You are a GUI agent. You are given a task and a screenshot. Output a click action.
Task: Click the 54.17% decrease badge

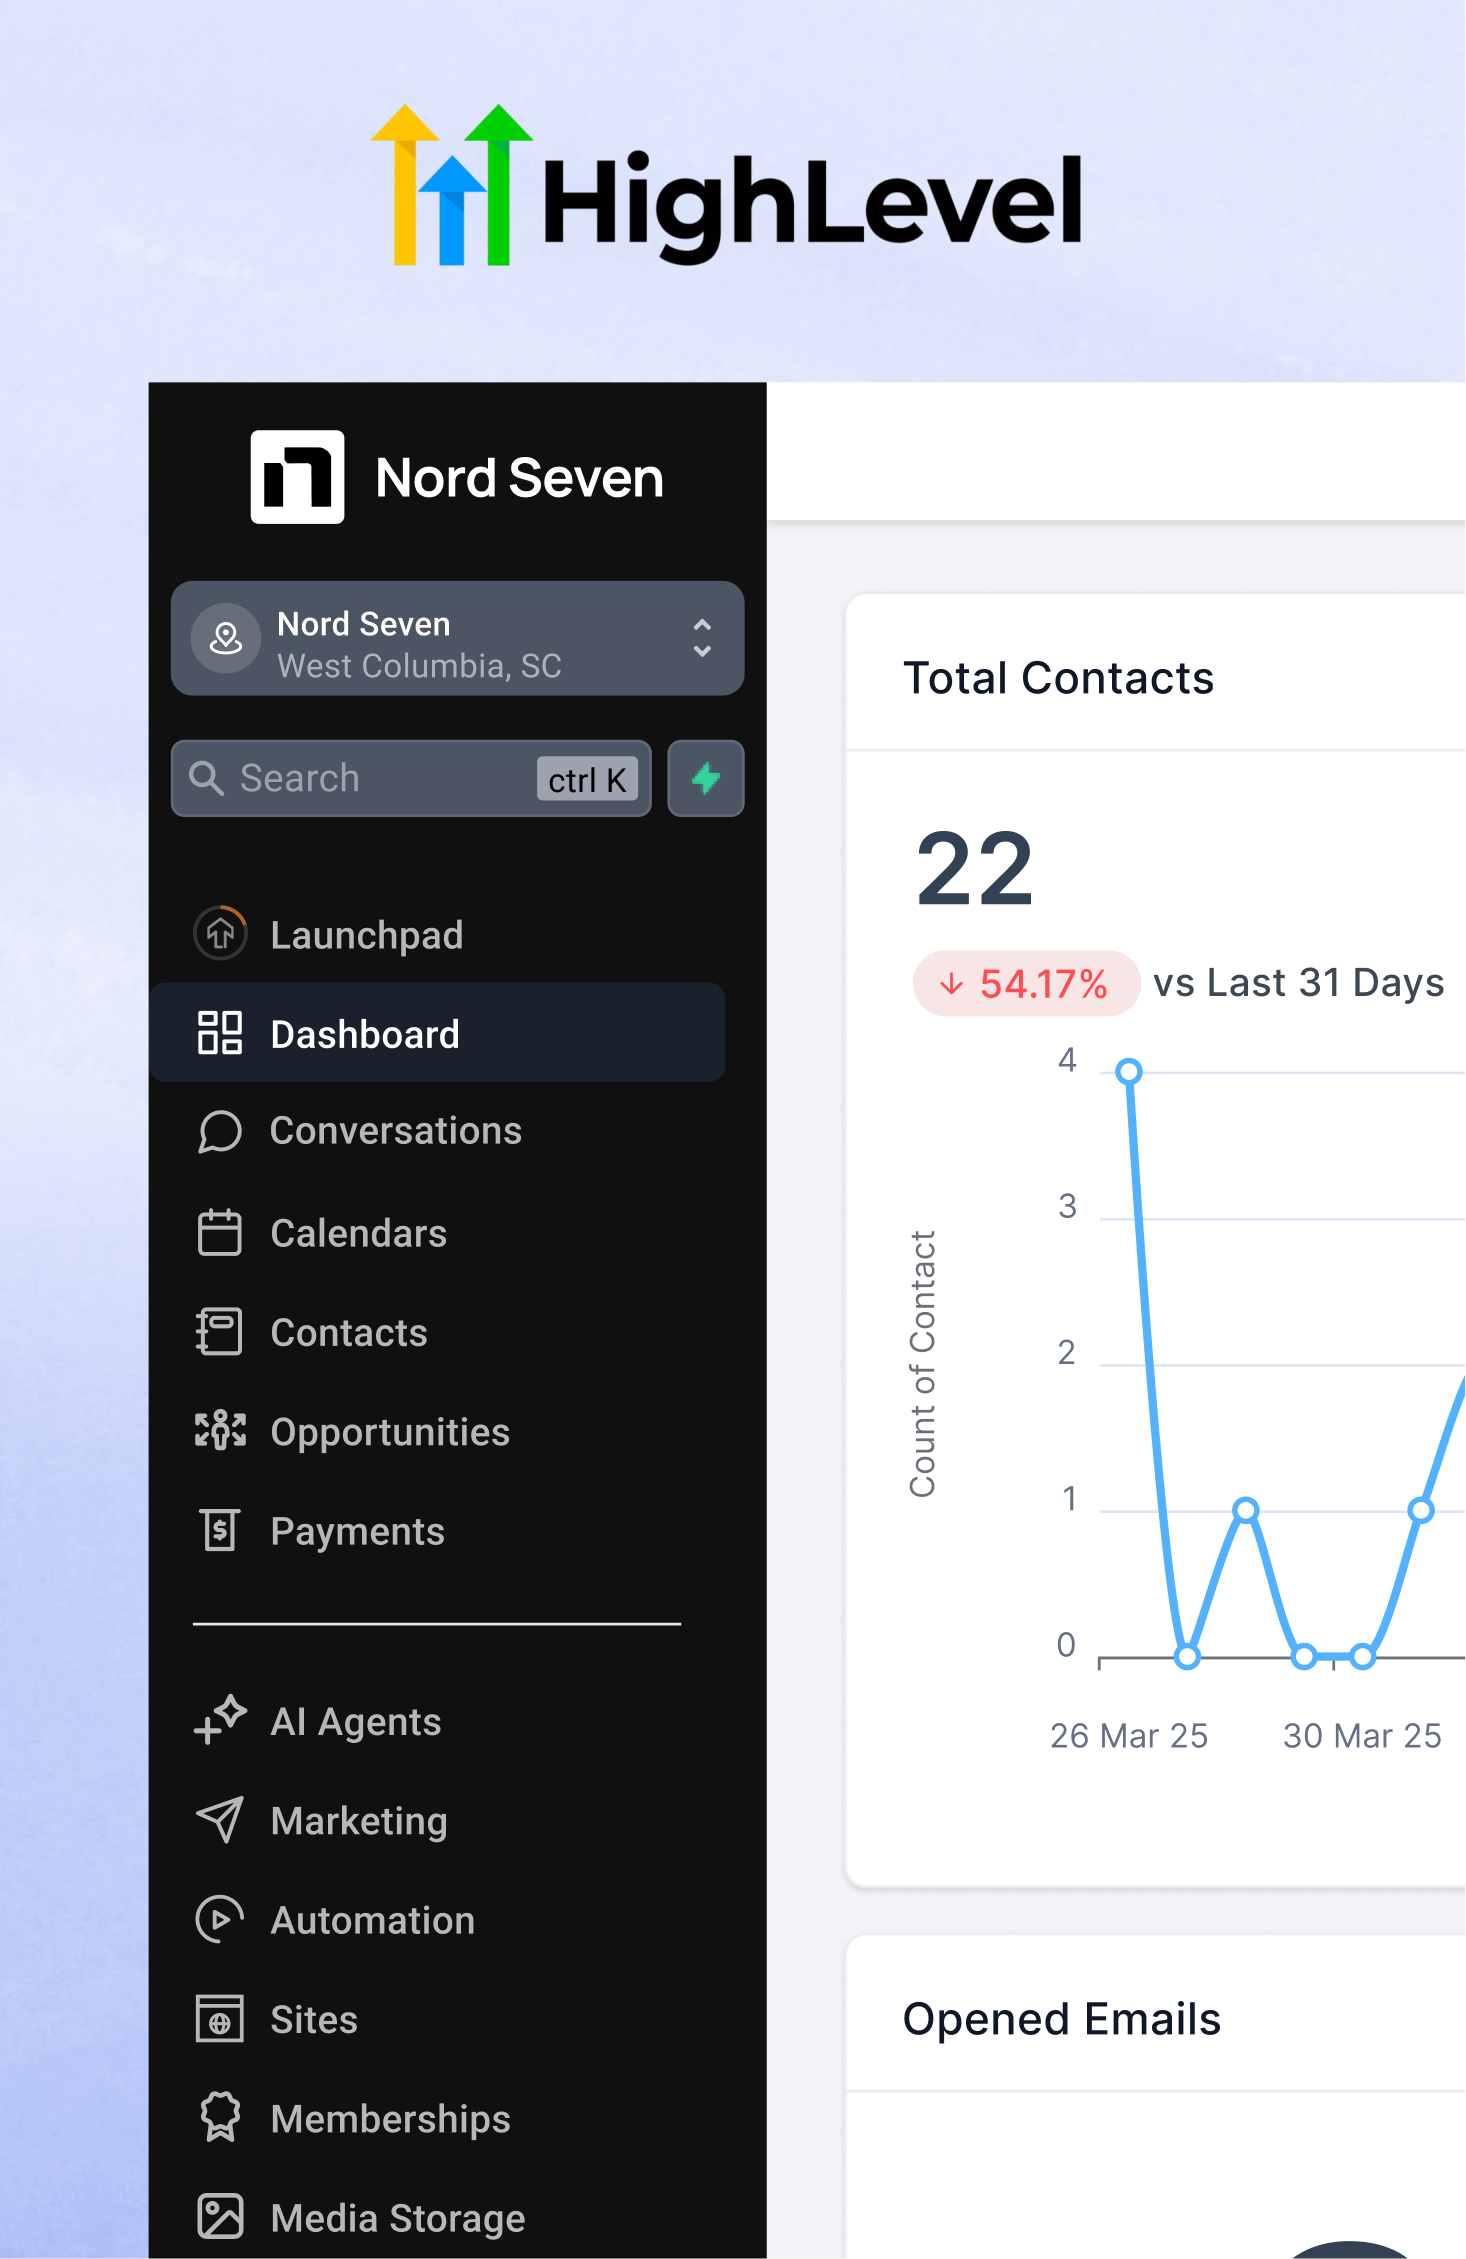pyautogui.click(x=1025, y=983)
